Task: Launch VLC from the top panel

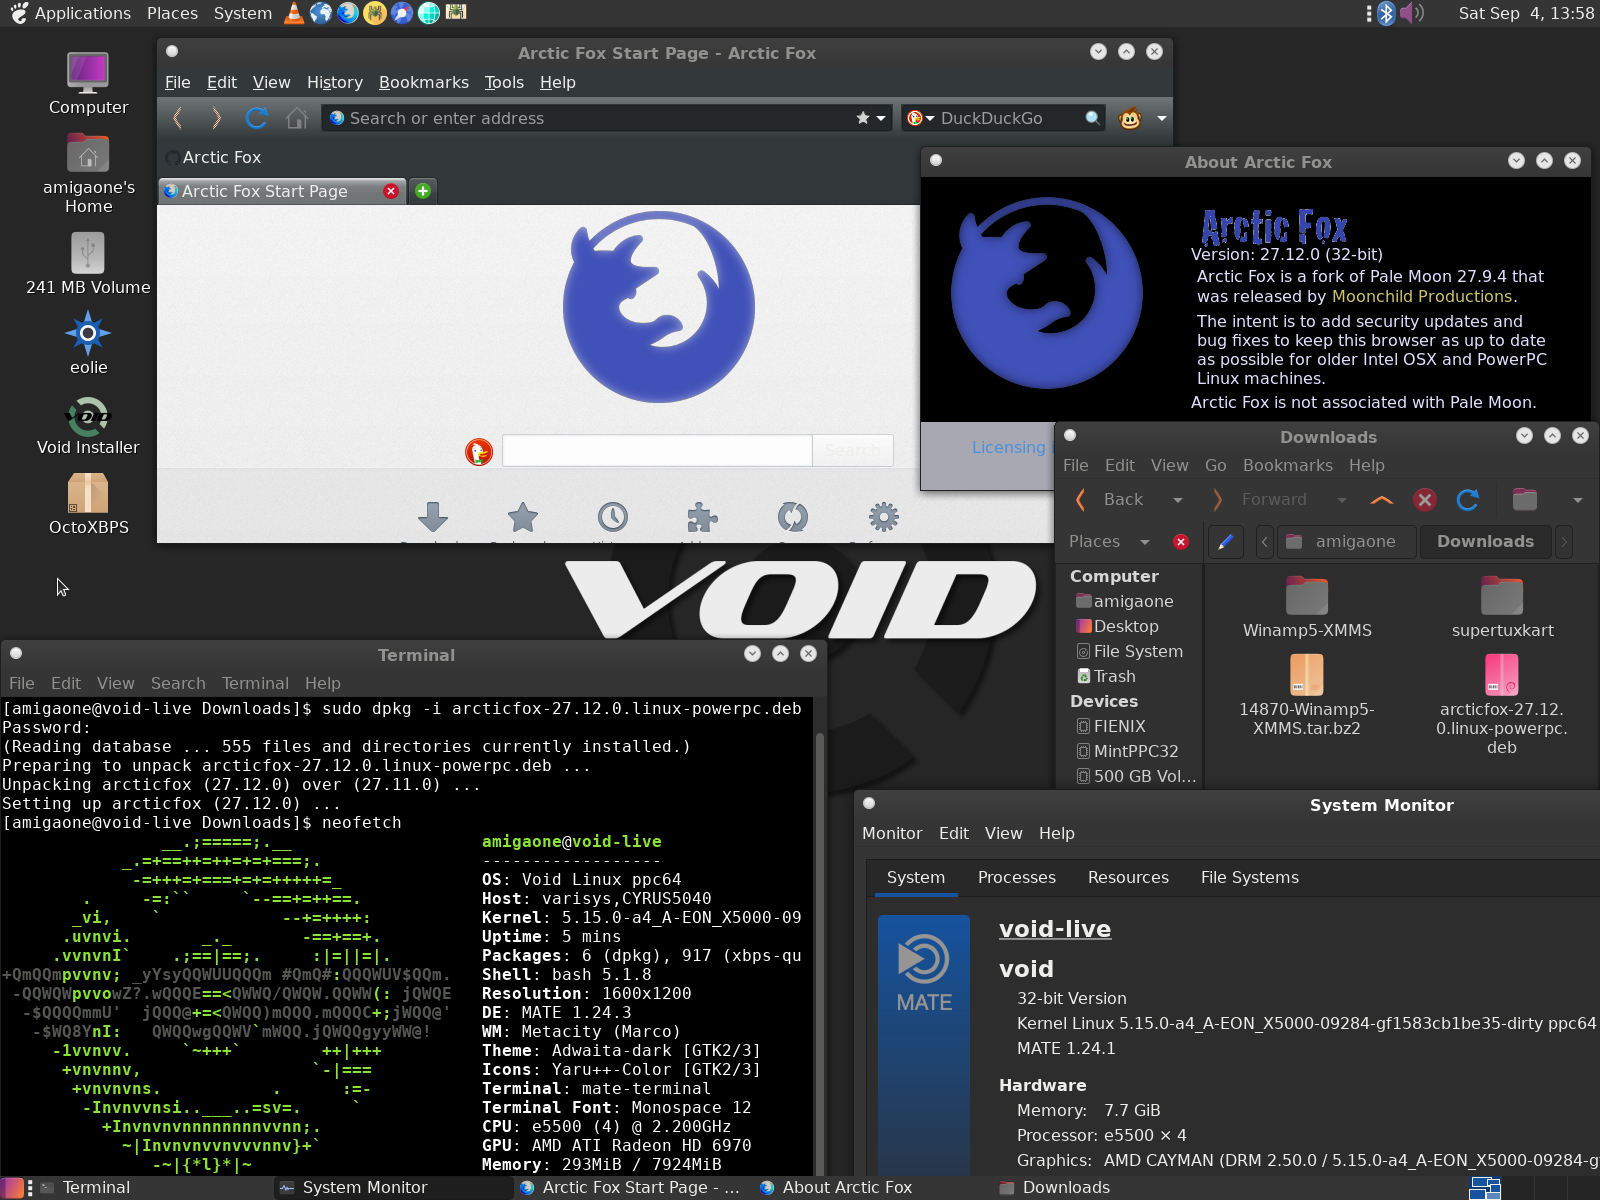Action: pyautogui.click(x=294, y=13)
